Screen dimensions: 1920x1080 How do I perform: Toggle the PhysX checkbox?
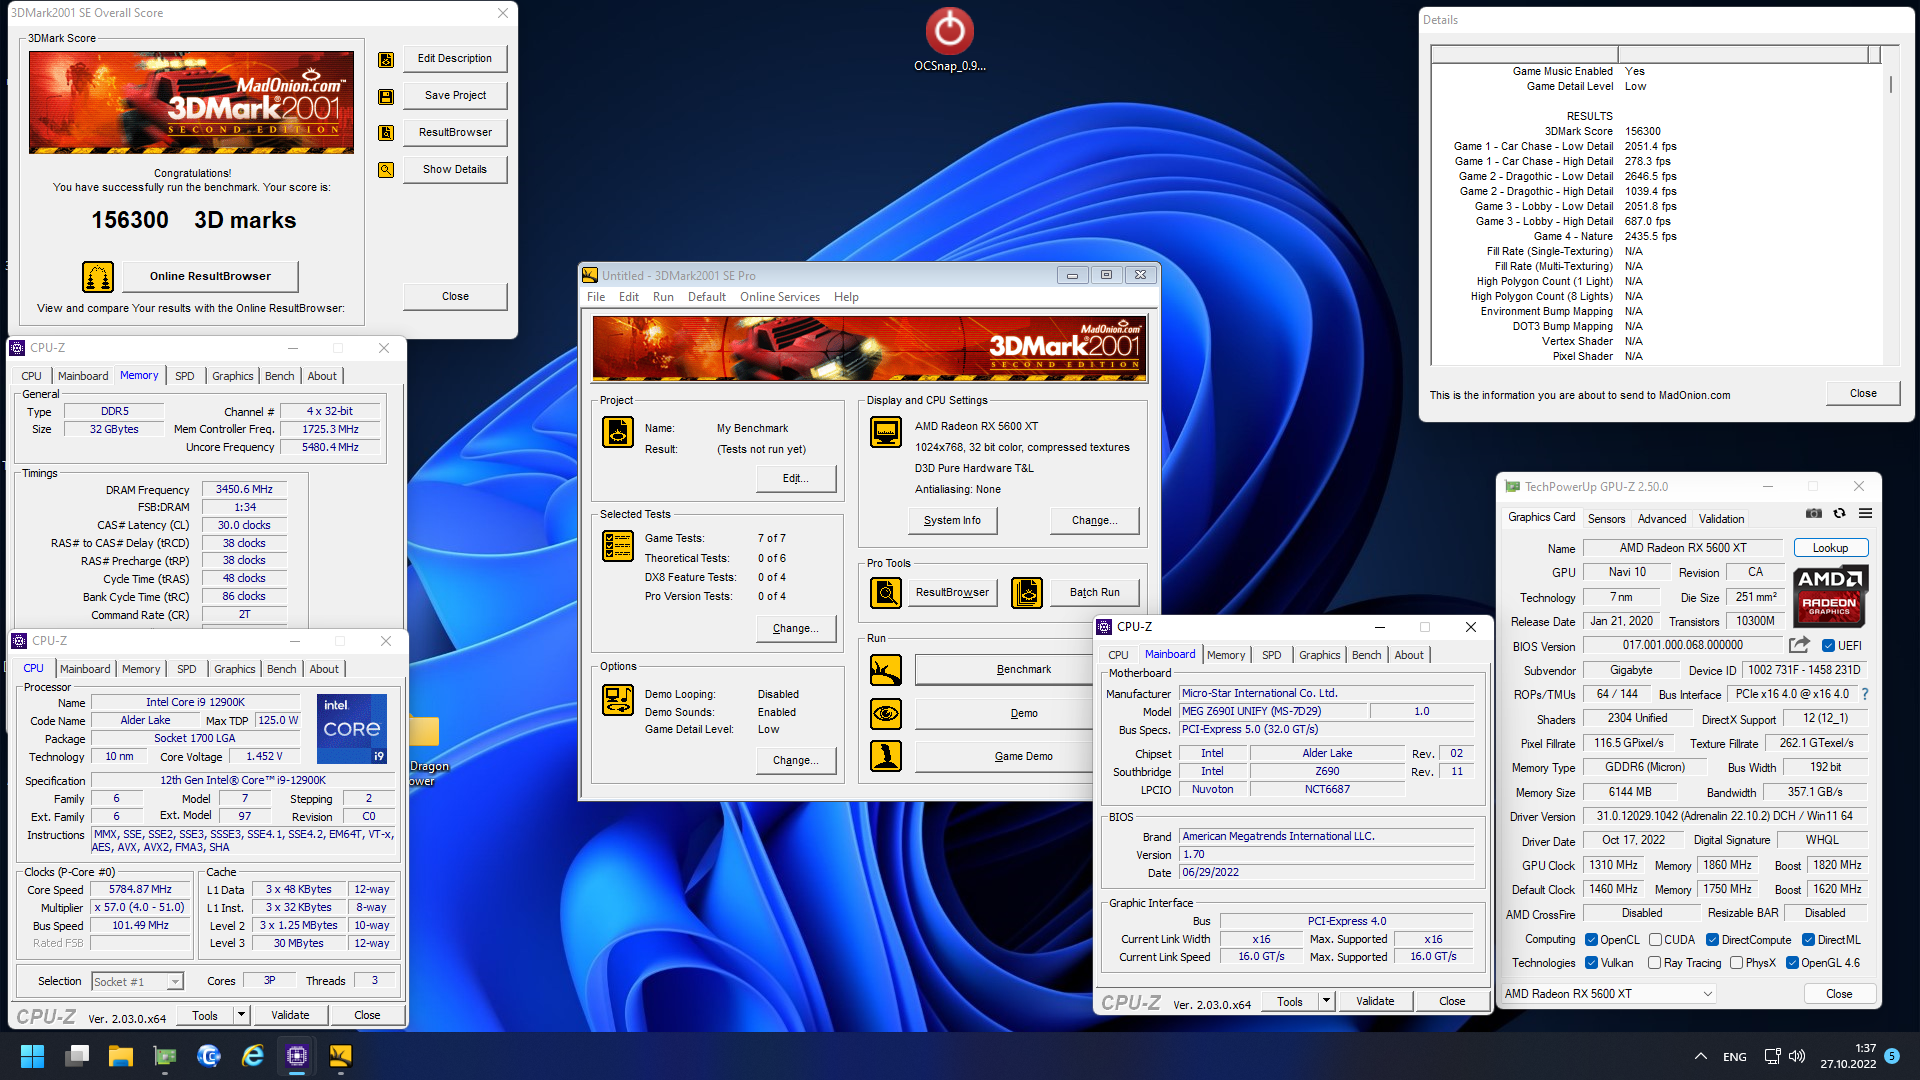coord(1737,963)
